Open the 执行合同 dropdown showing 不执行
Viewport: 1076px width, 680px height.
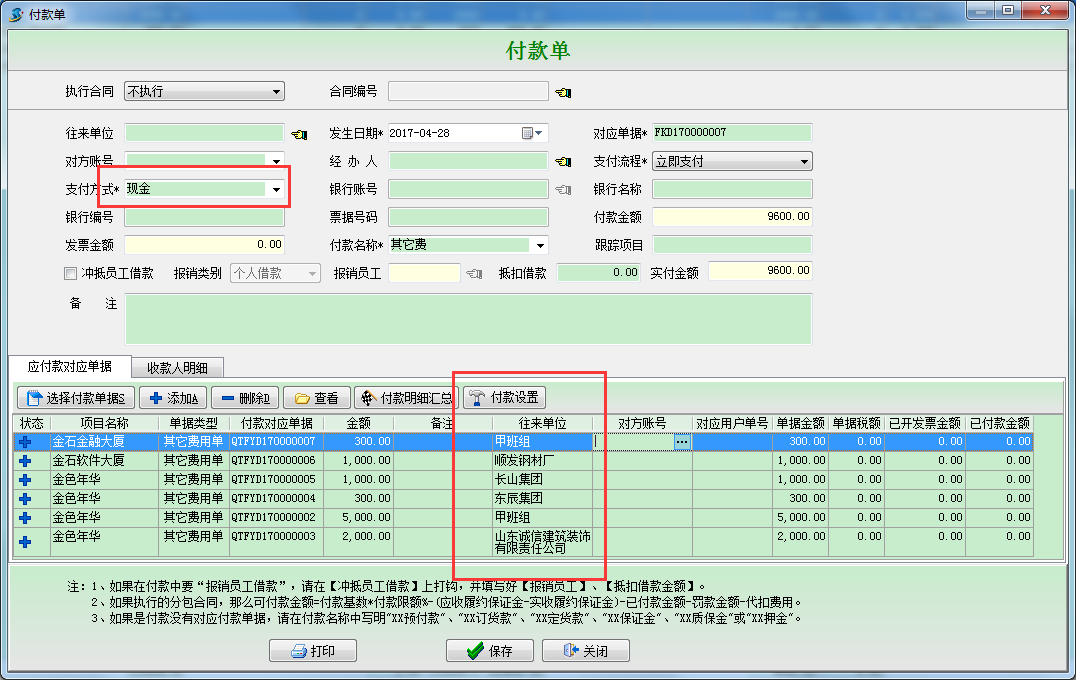coord(278,90)
